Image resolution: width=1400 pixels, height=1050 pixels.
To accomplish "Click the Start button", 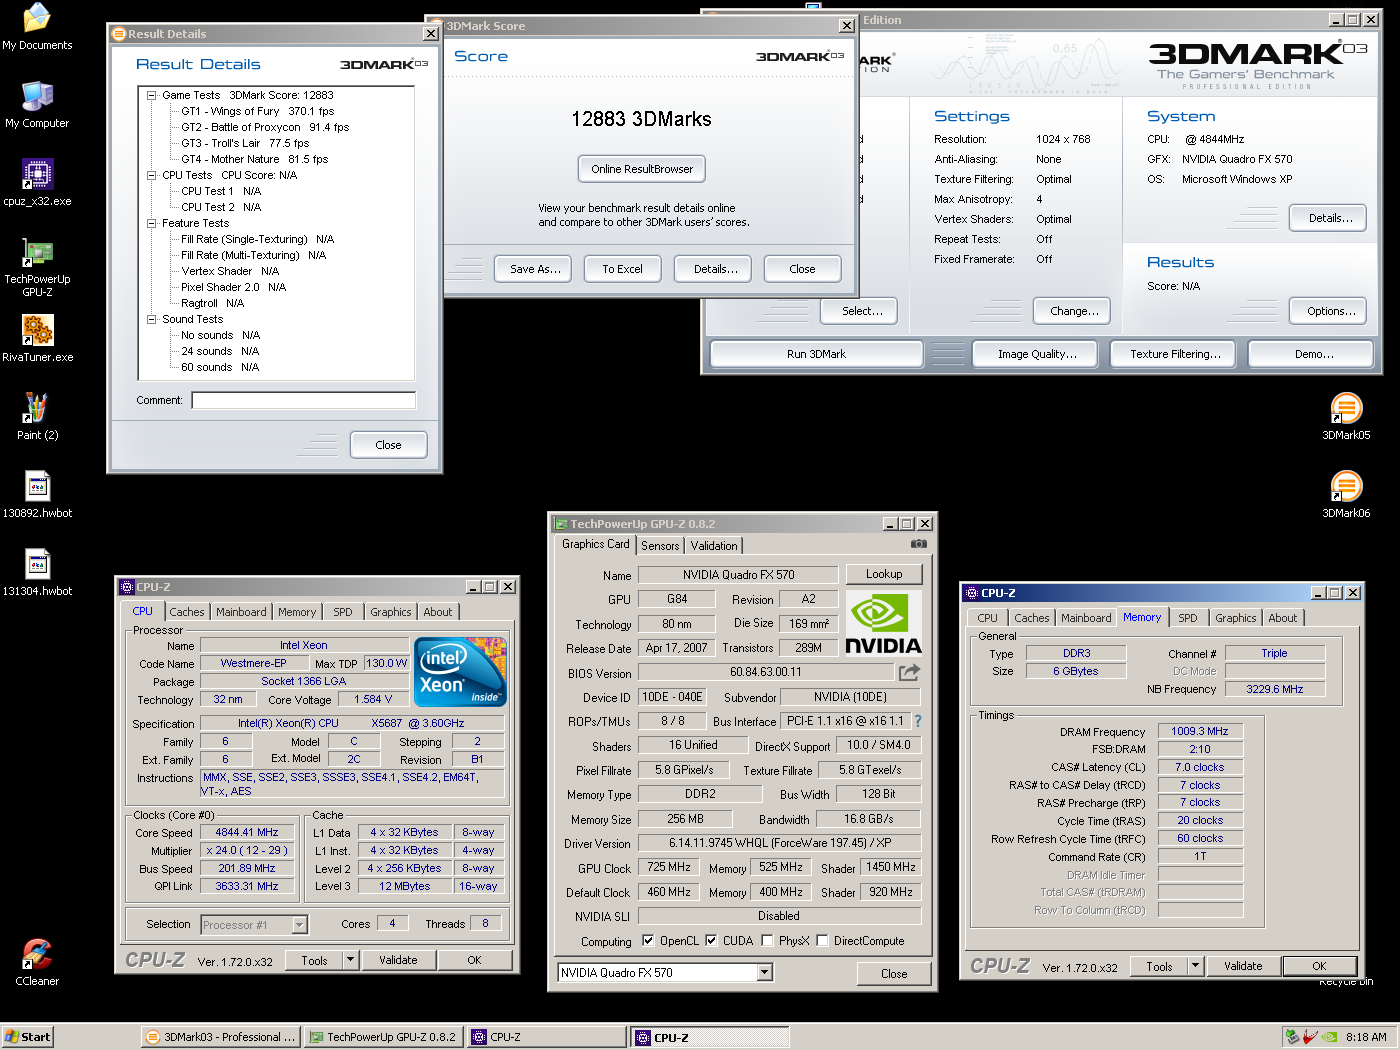I will click(x=28, y=1037).
